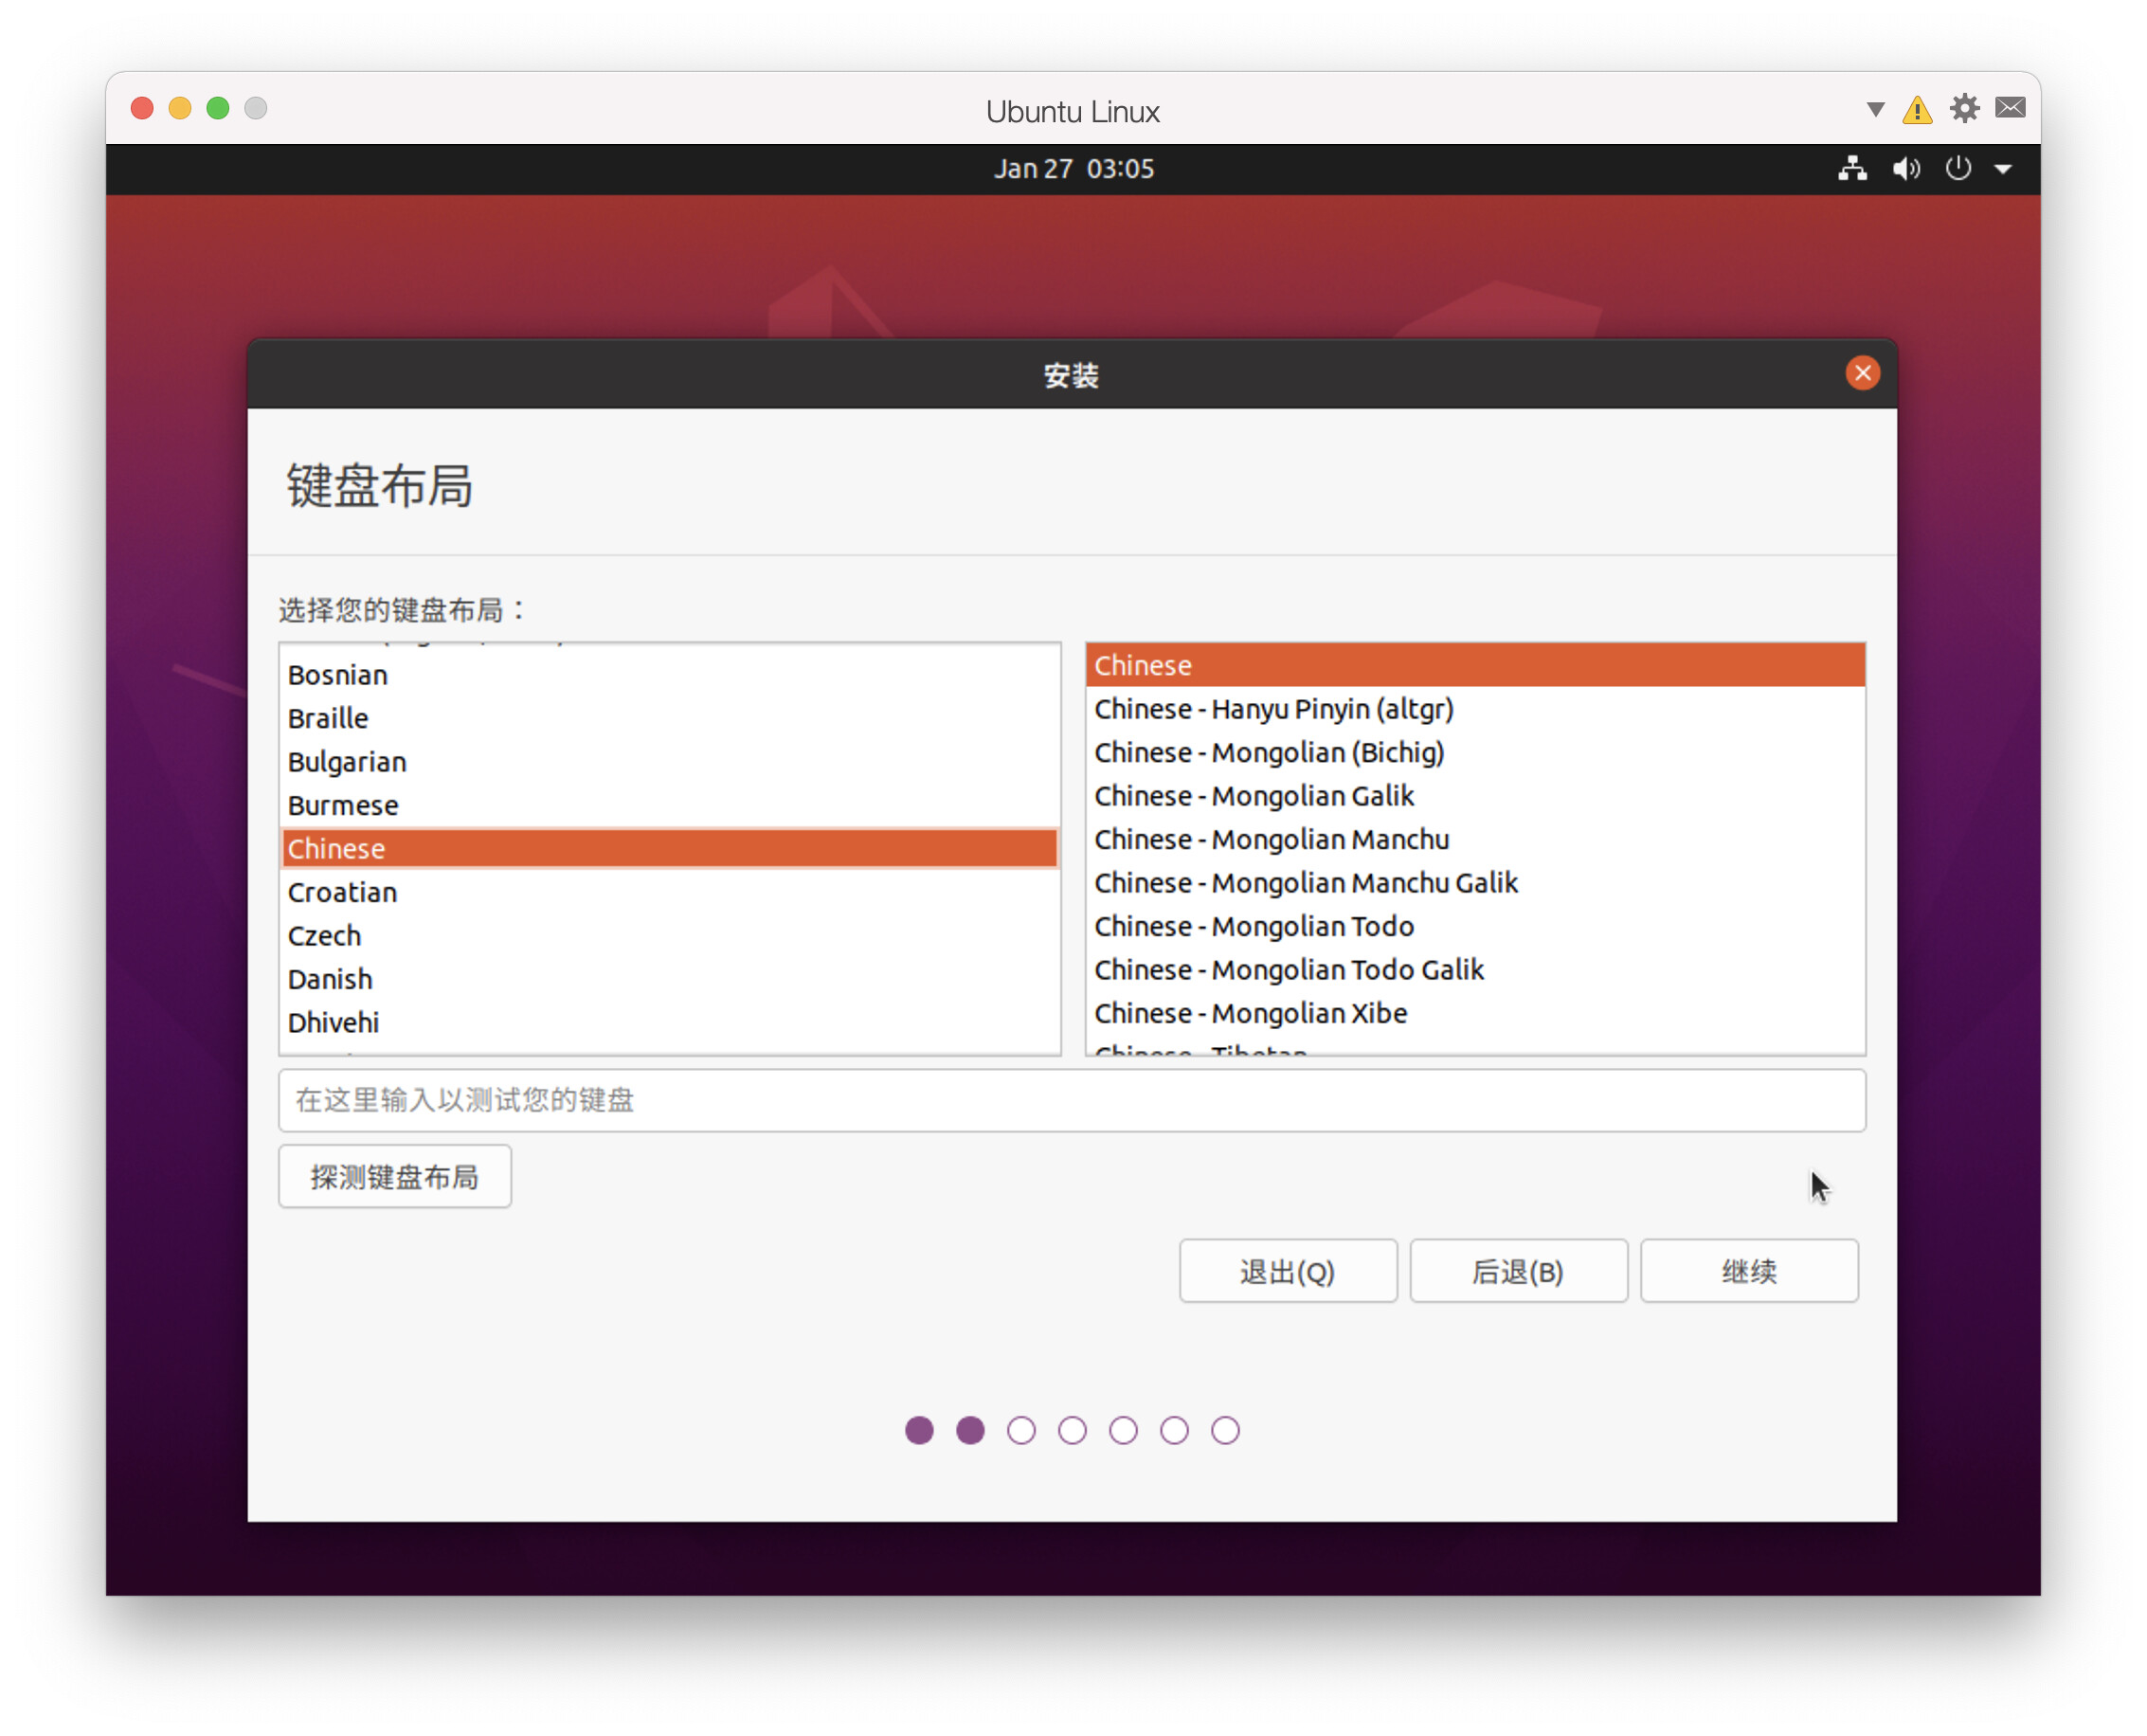This screenshot has height=1736, width=2147.
Task: Click the keyboard test input field
Action: pos(1072,1100)
